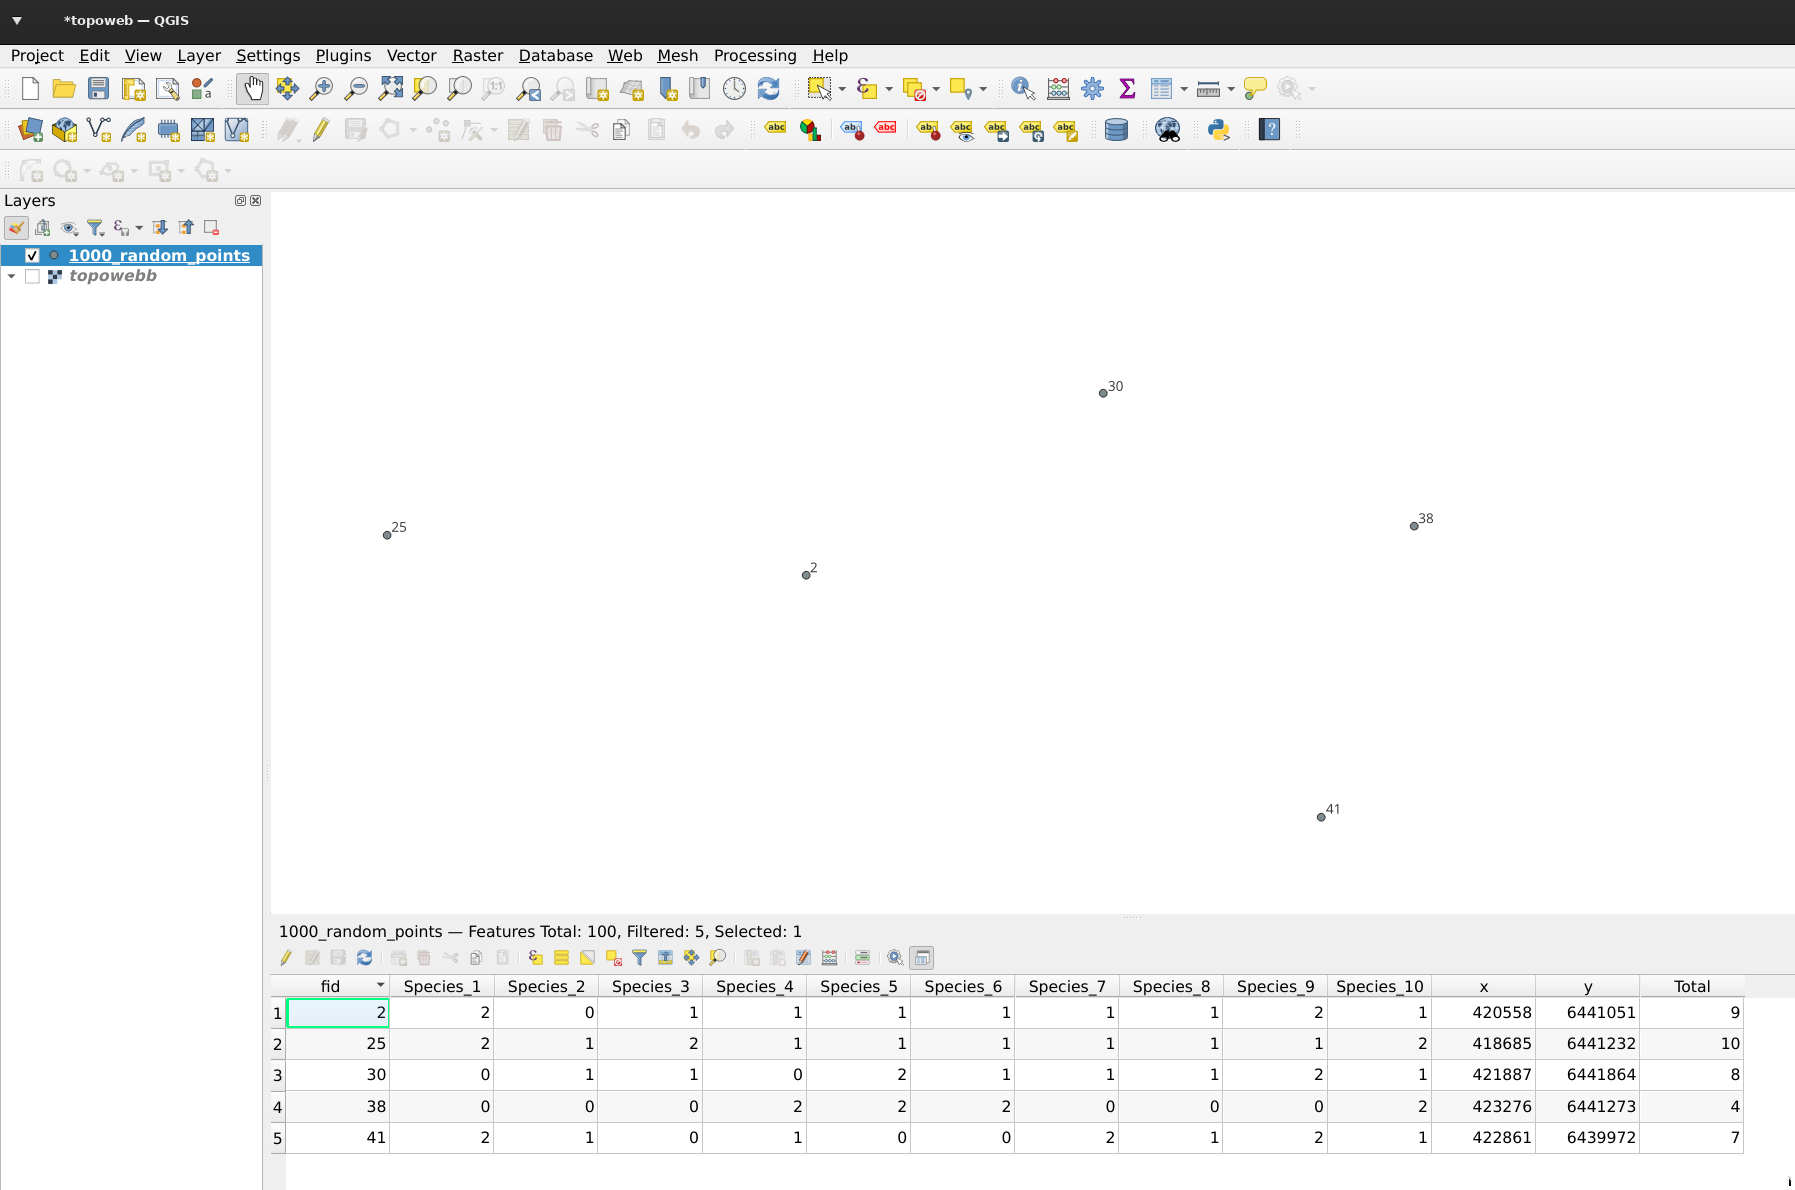Open the Field Calculator abacus icon in main toolbar

pos(1058,89)
